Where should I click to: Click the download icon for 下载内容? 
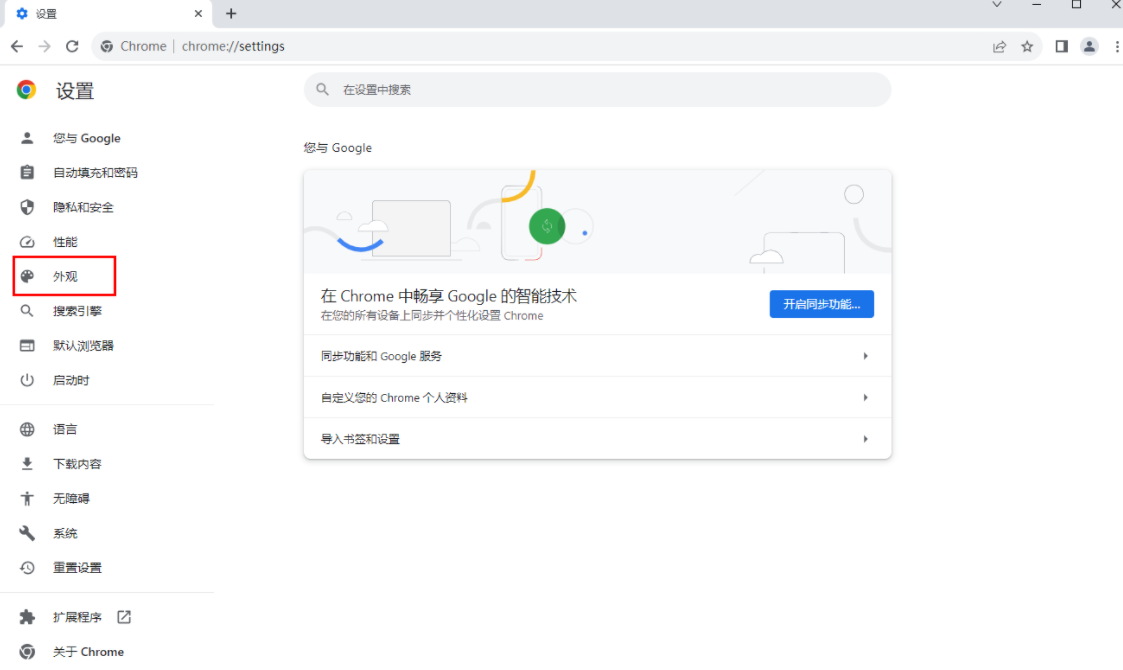[27, 464]
